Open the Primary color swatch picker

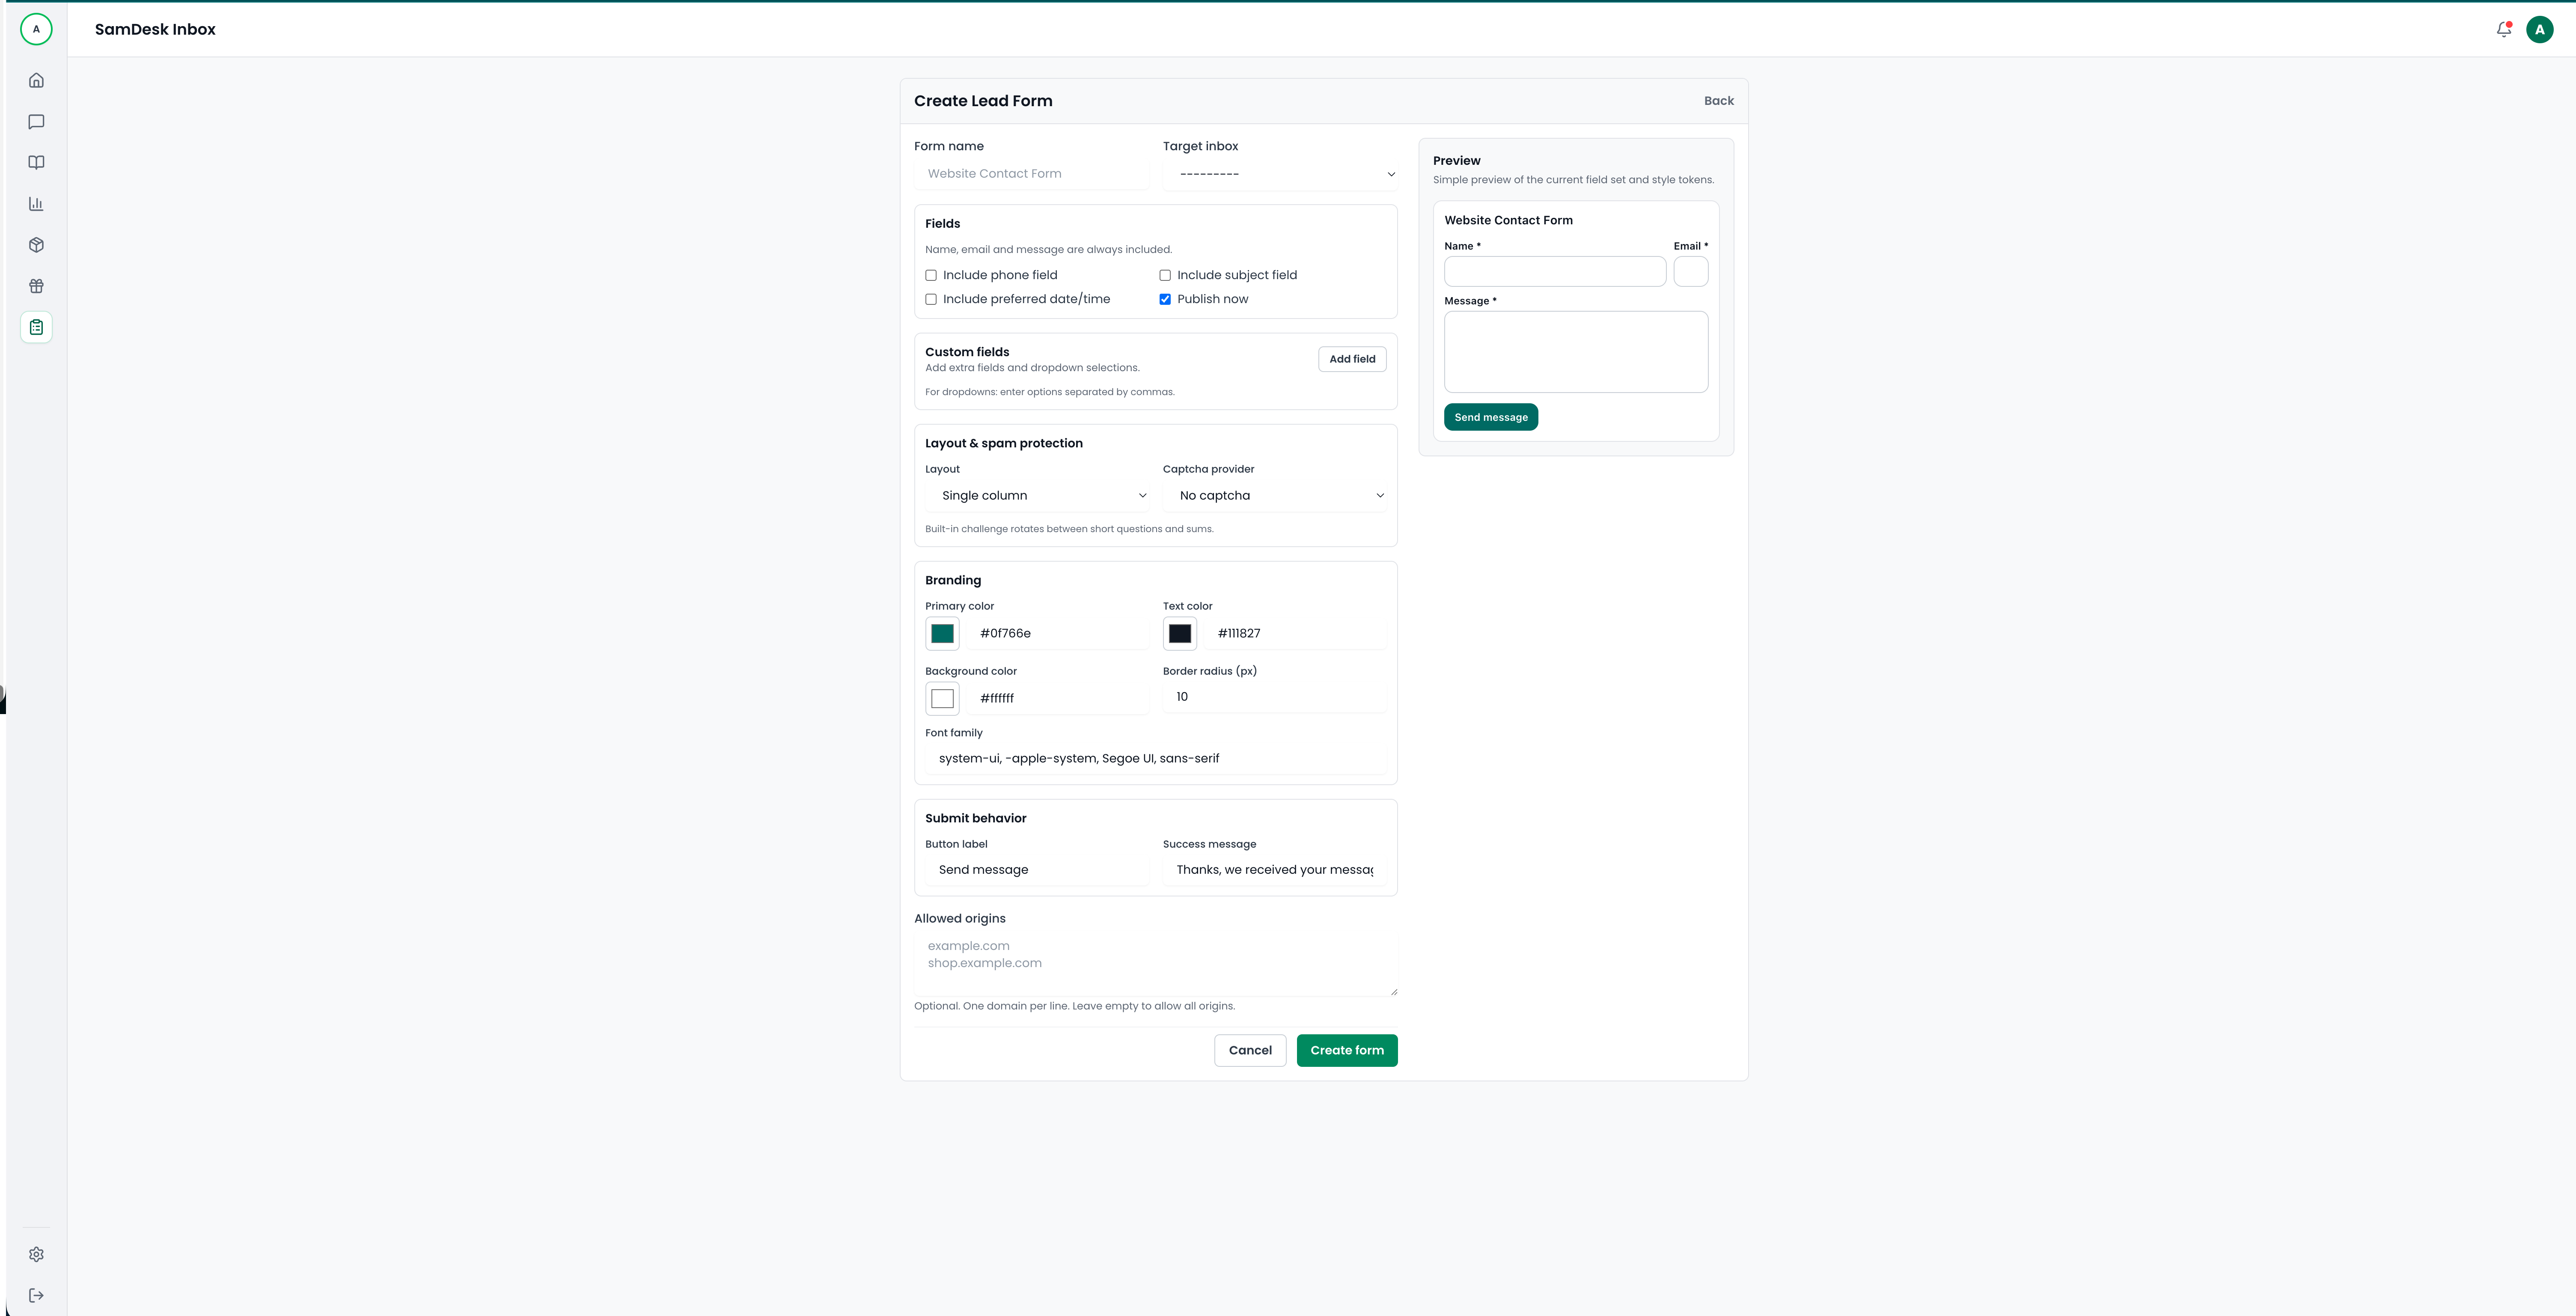(942, 634)
